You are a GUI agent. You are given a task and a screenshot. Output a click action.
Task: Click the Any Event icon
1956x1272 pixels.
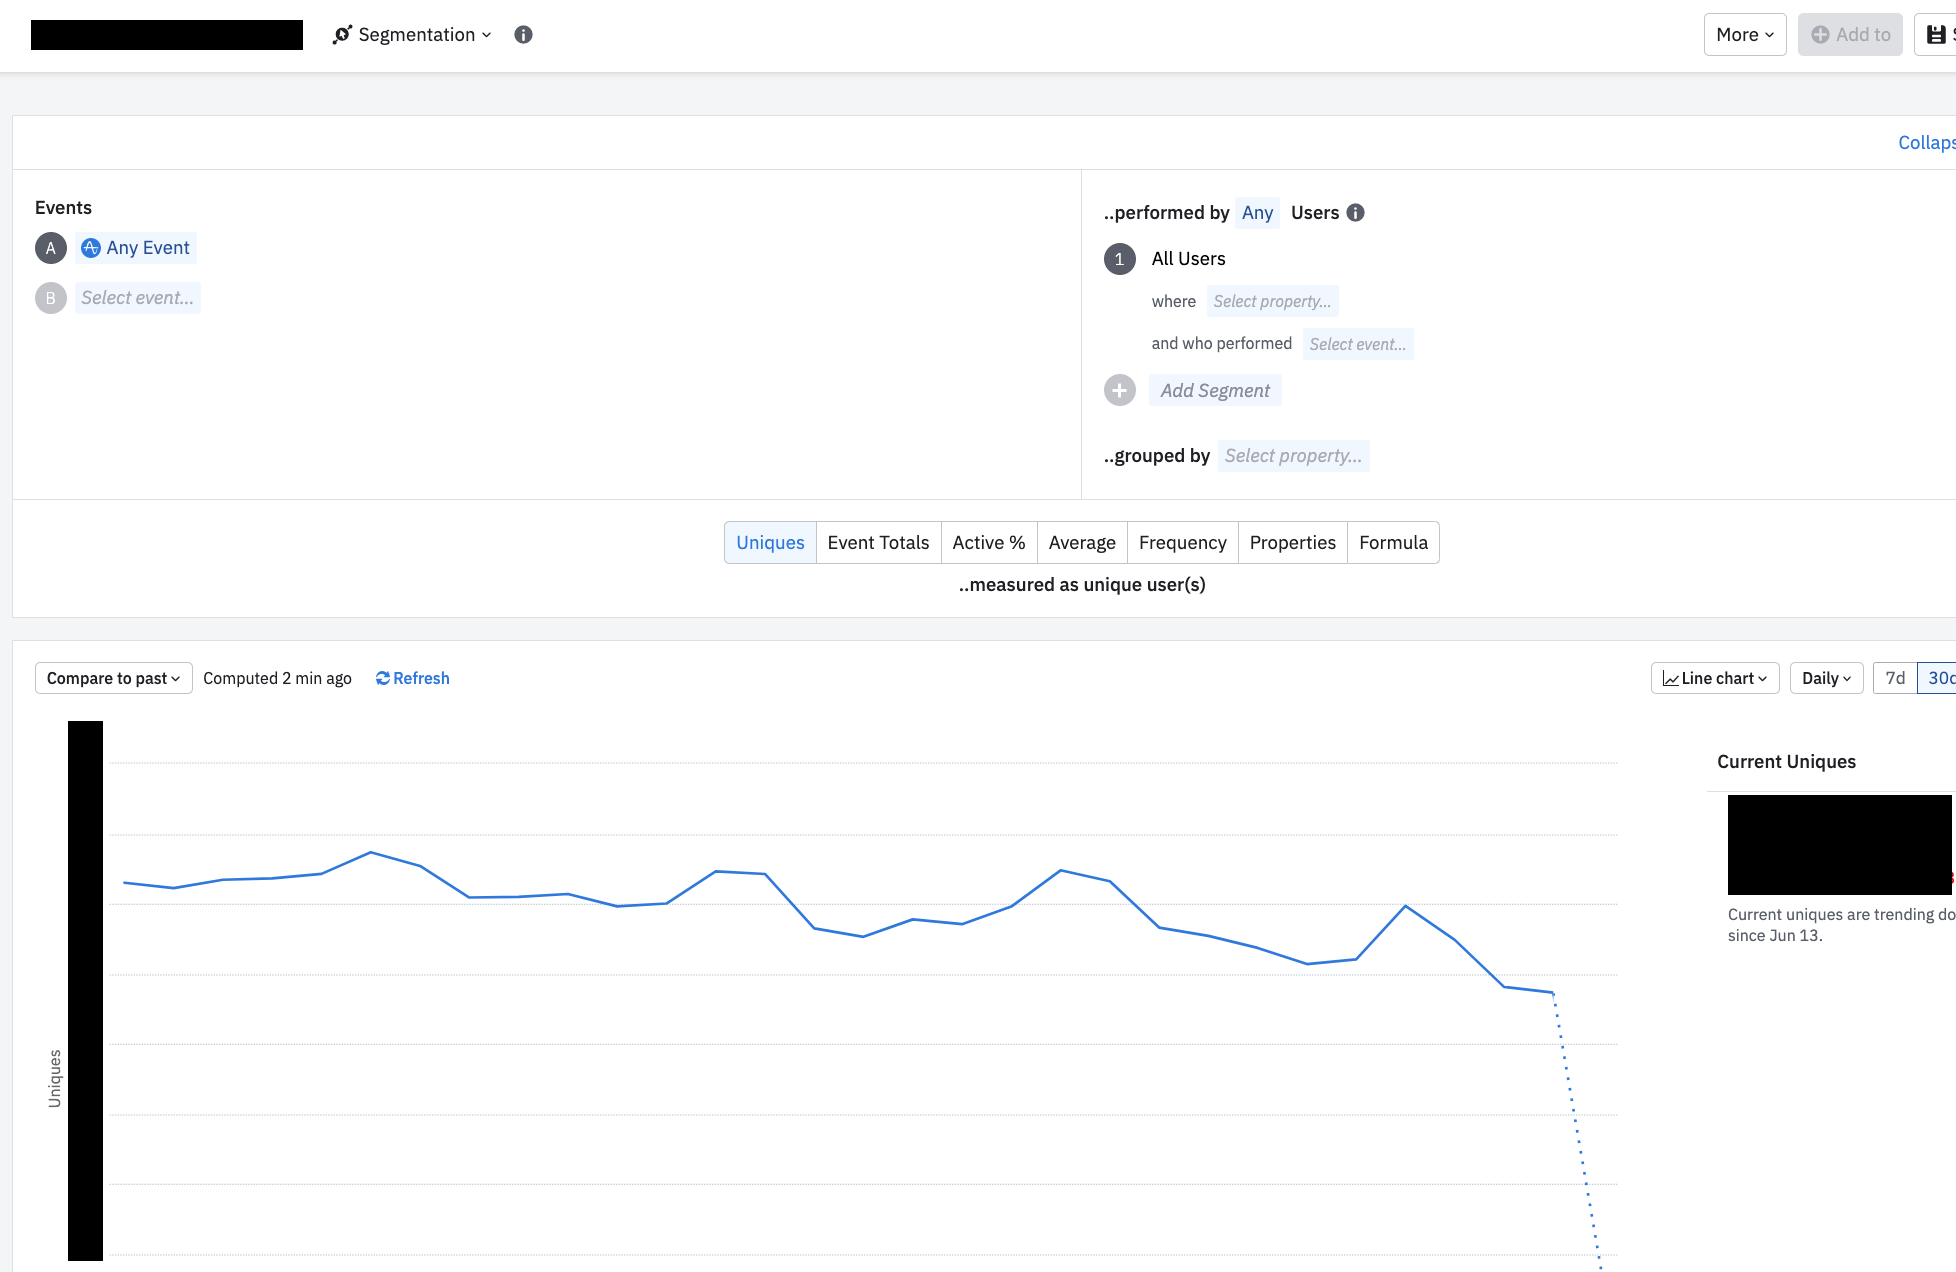[91, 248]
